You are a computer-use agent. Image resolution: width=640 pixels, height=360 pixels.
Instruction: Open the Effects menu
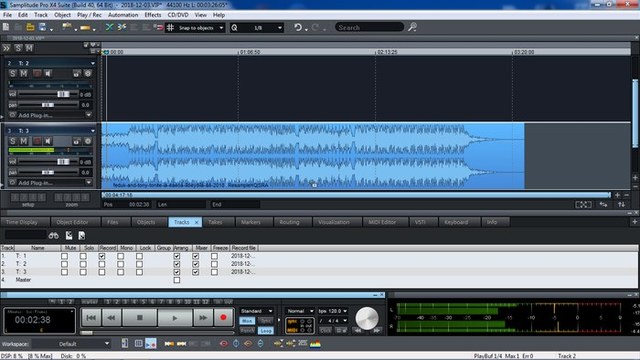(153, 15)
